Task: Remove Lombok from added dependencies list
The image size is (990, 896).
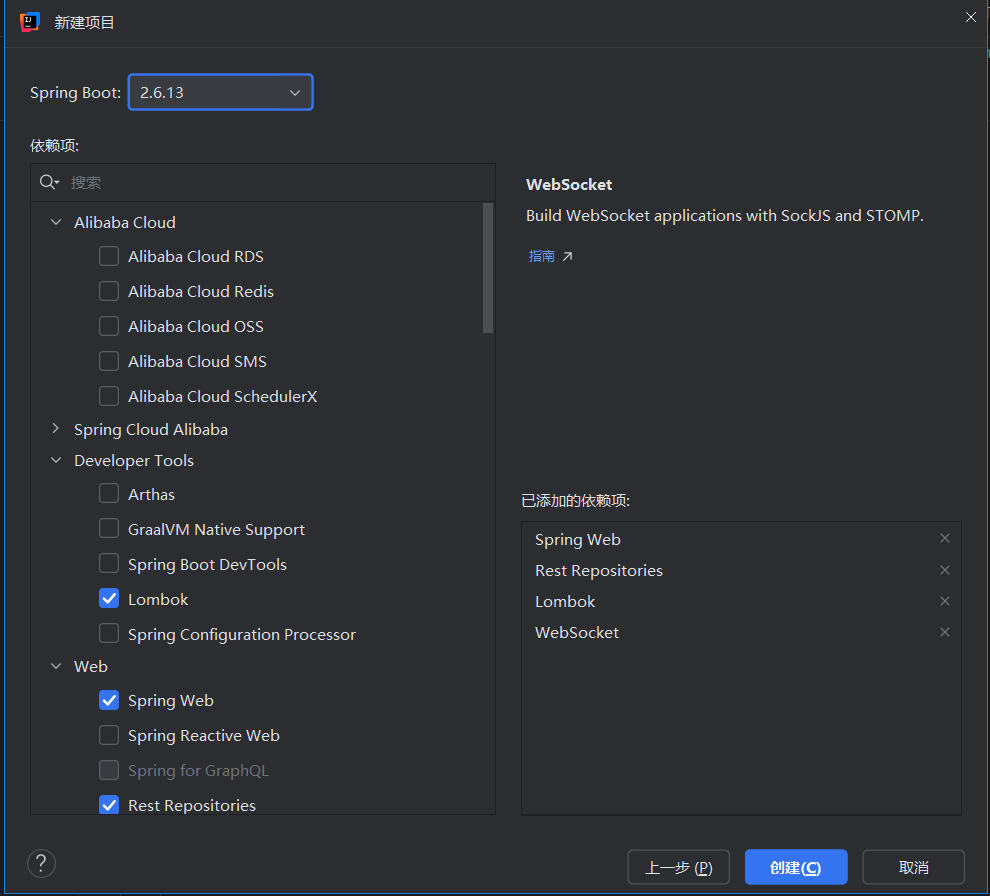Action: 945,600
